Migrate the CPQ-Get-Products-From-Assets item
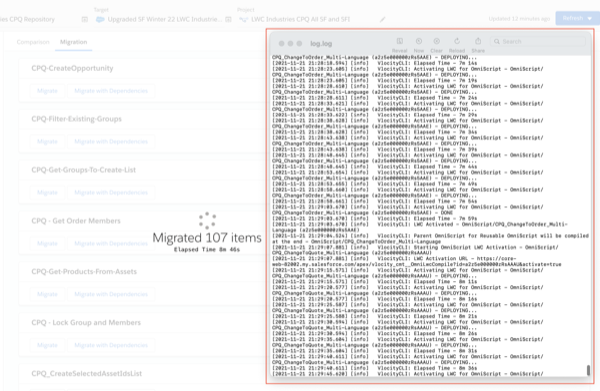600x391 pixels. 47,294
